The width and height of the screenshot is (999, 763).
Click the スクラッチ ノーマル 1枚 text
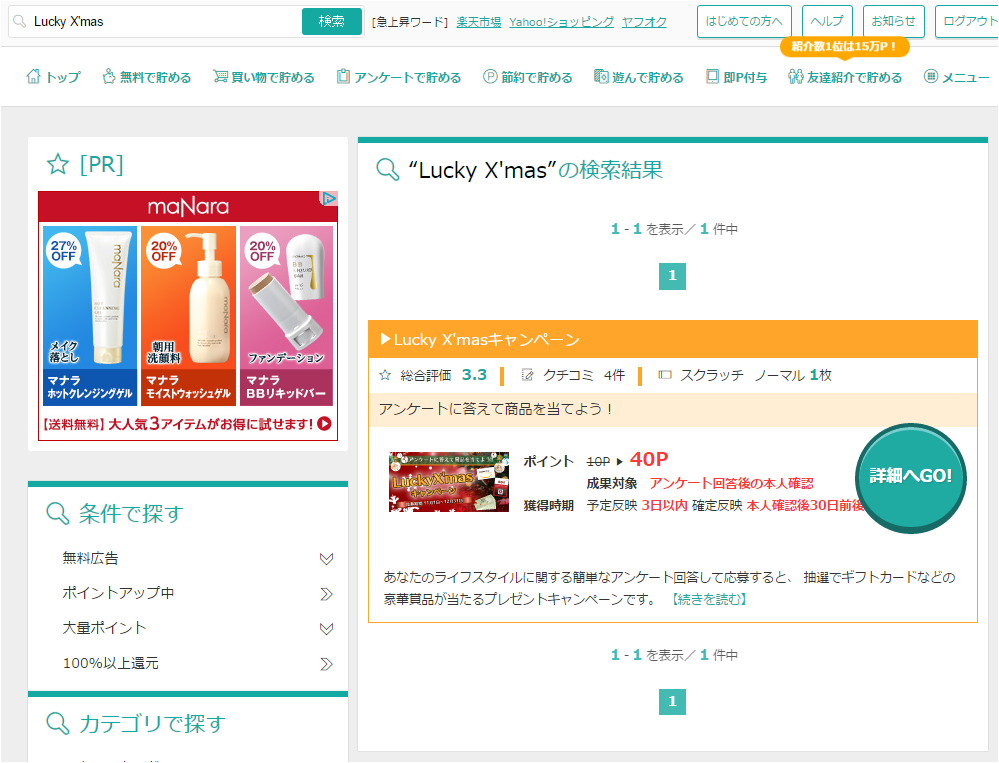[756, 375]
